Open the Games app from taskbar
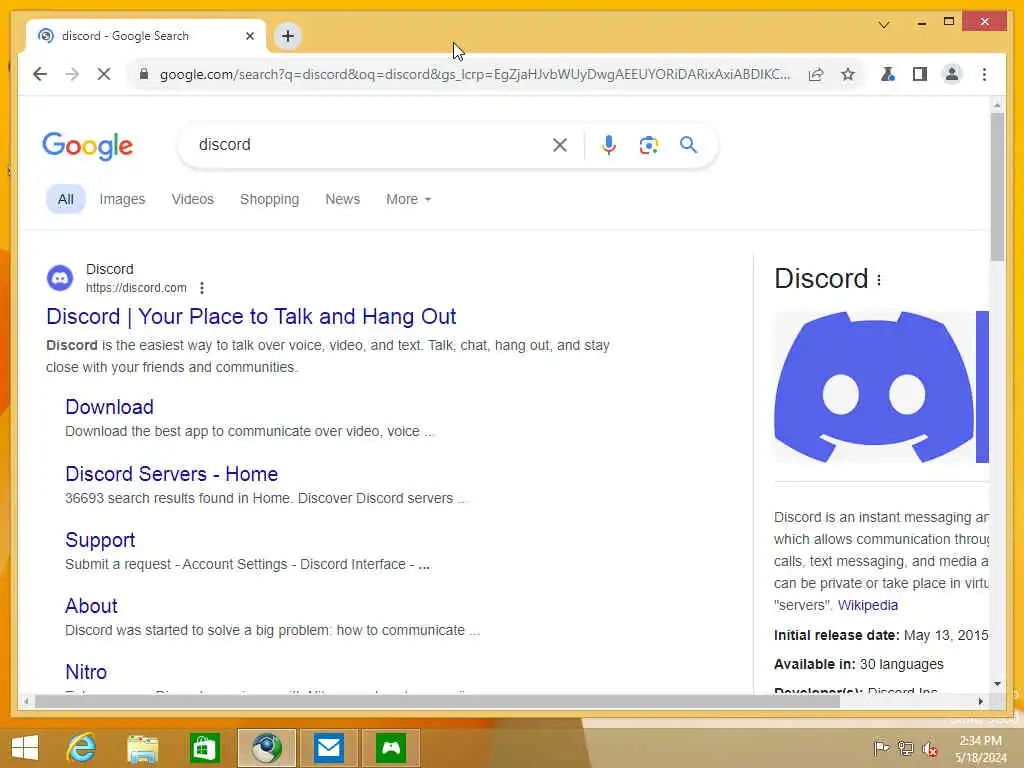This screenshot has width=1024, height=768. point(391,748)
